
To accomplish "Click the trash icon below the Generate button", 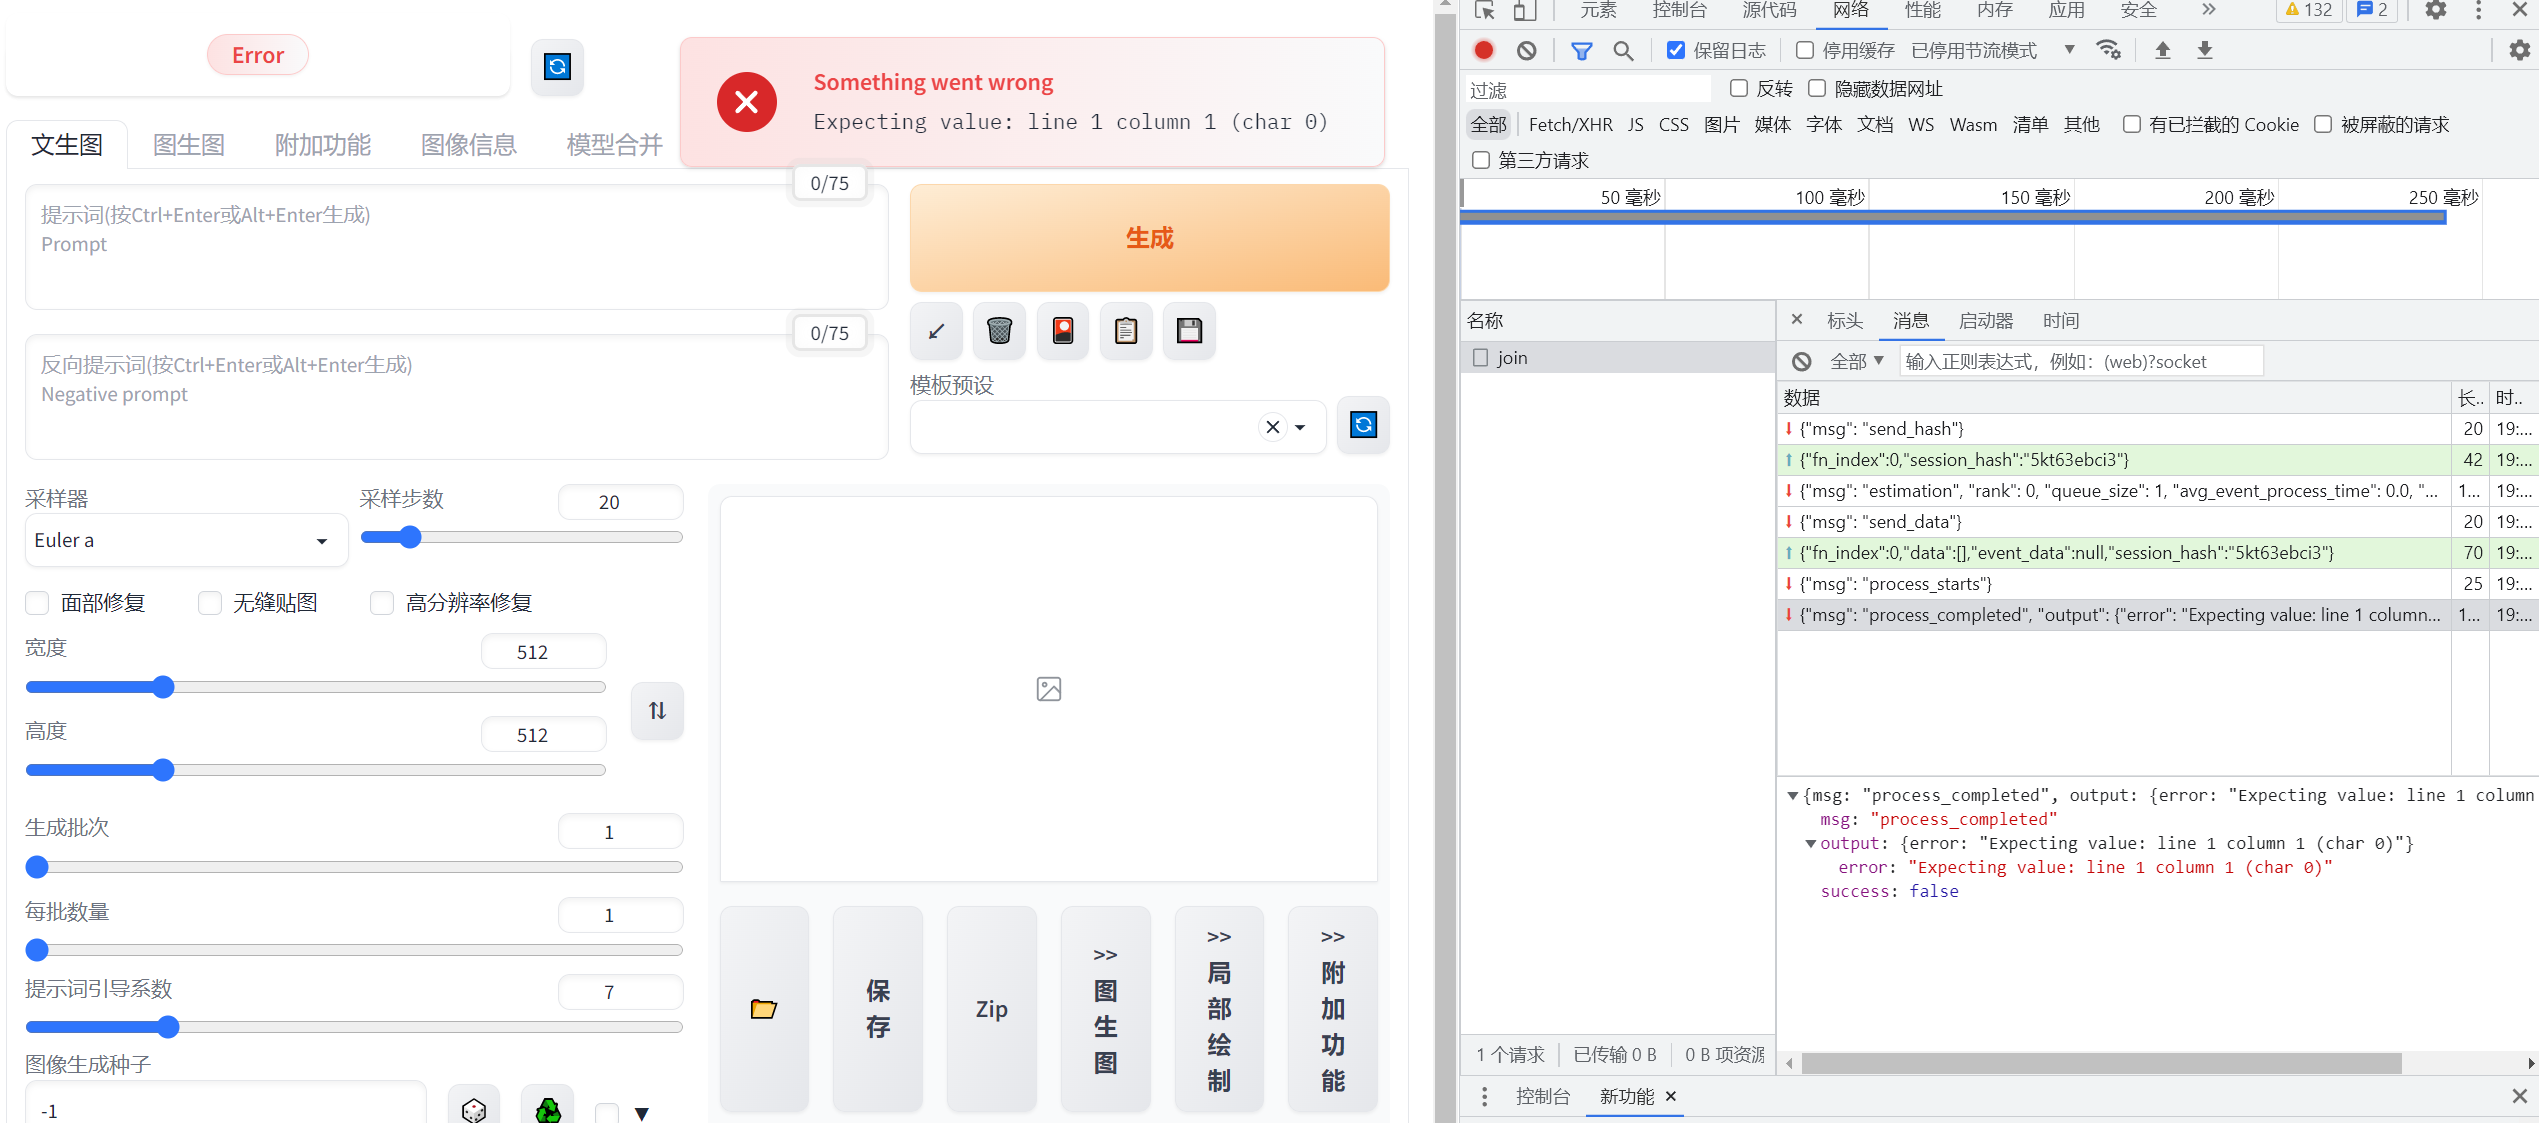I will click(x=998, y=330).
